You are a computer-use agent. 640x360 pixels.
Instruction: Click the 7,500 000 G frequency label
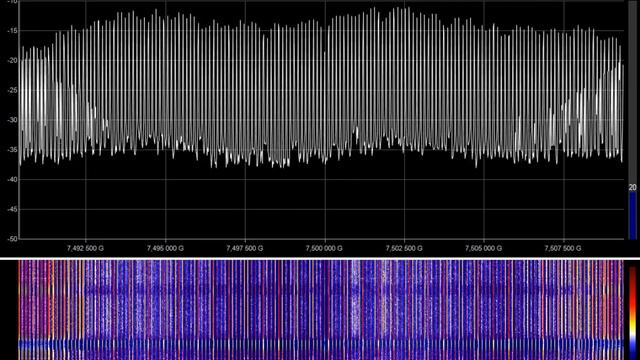(324, 248)
